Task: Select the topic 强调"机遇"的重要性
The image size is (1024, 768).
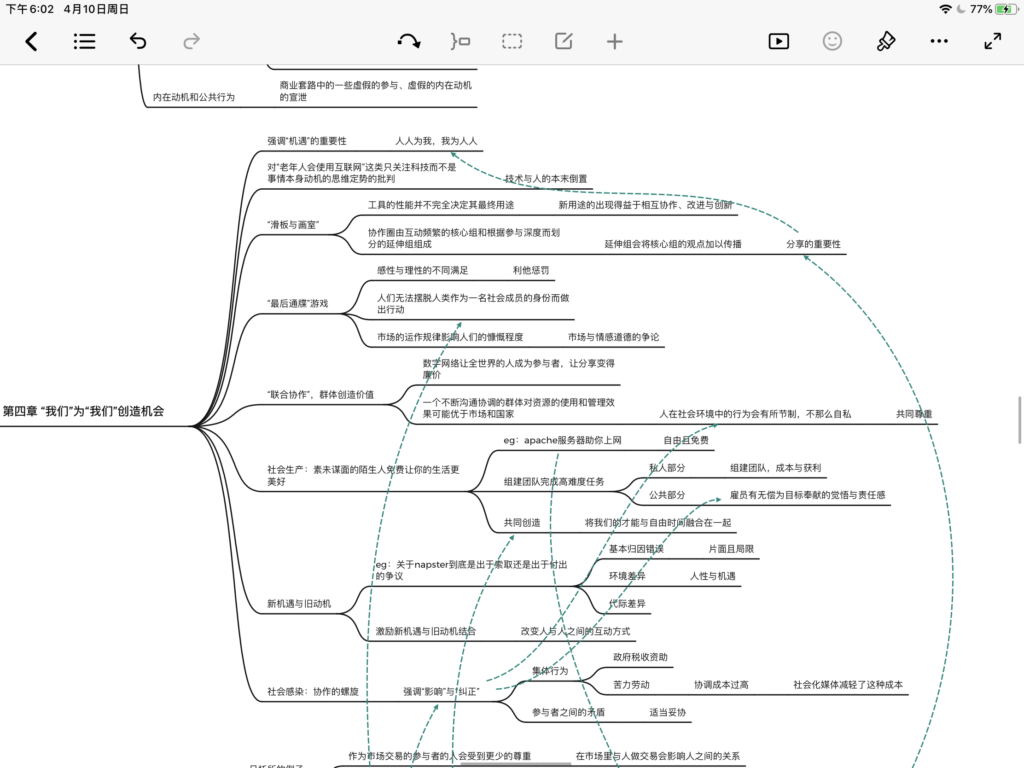Action: (x=307, y=141)
